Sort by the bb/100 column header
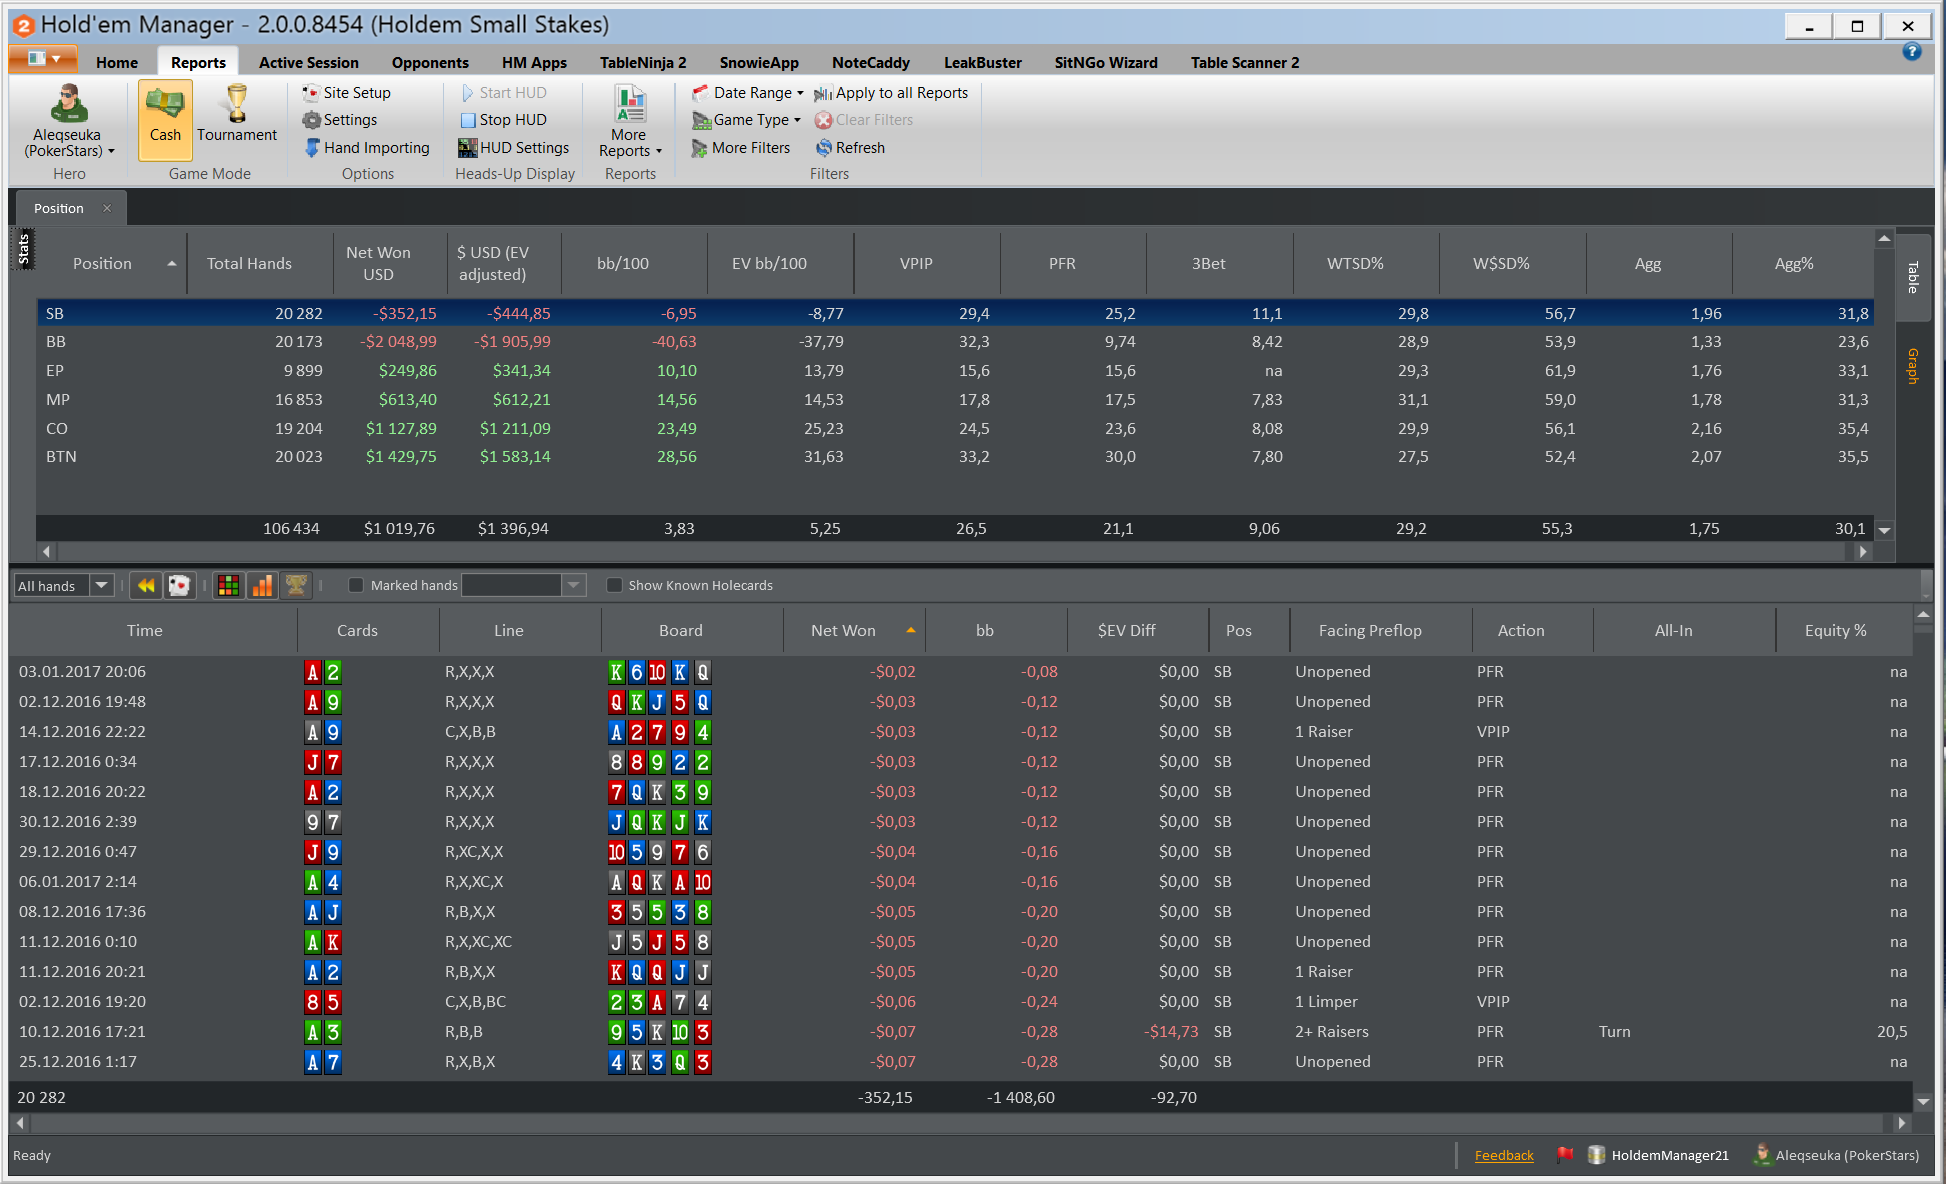This screenshot has height=1184, width=1946. (x=622, y=264)
